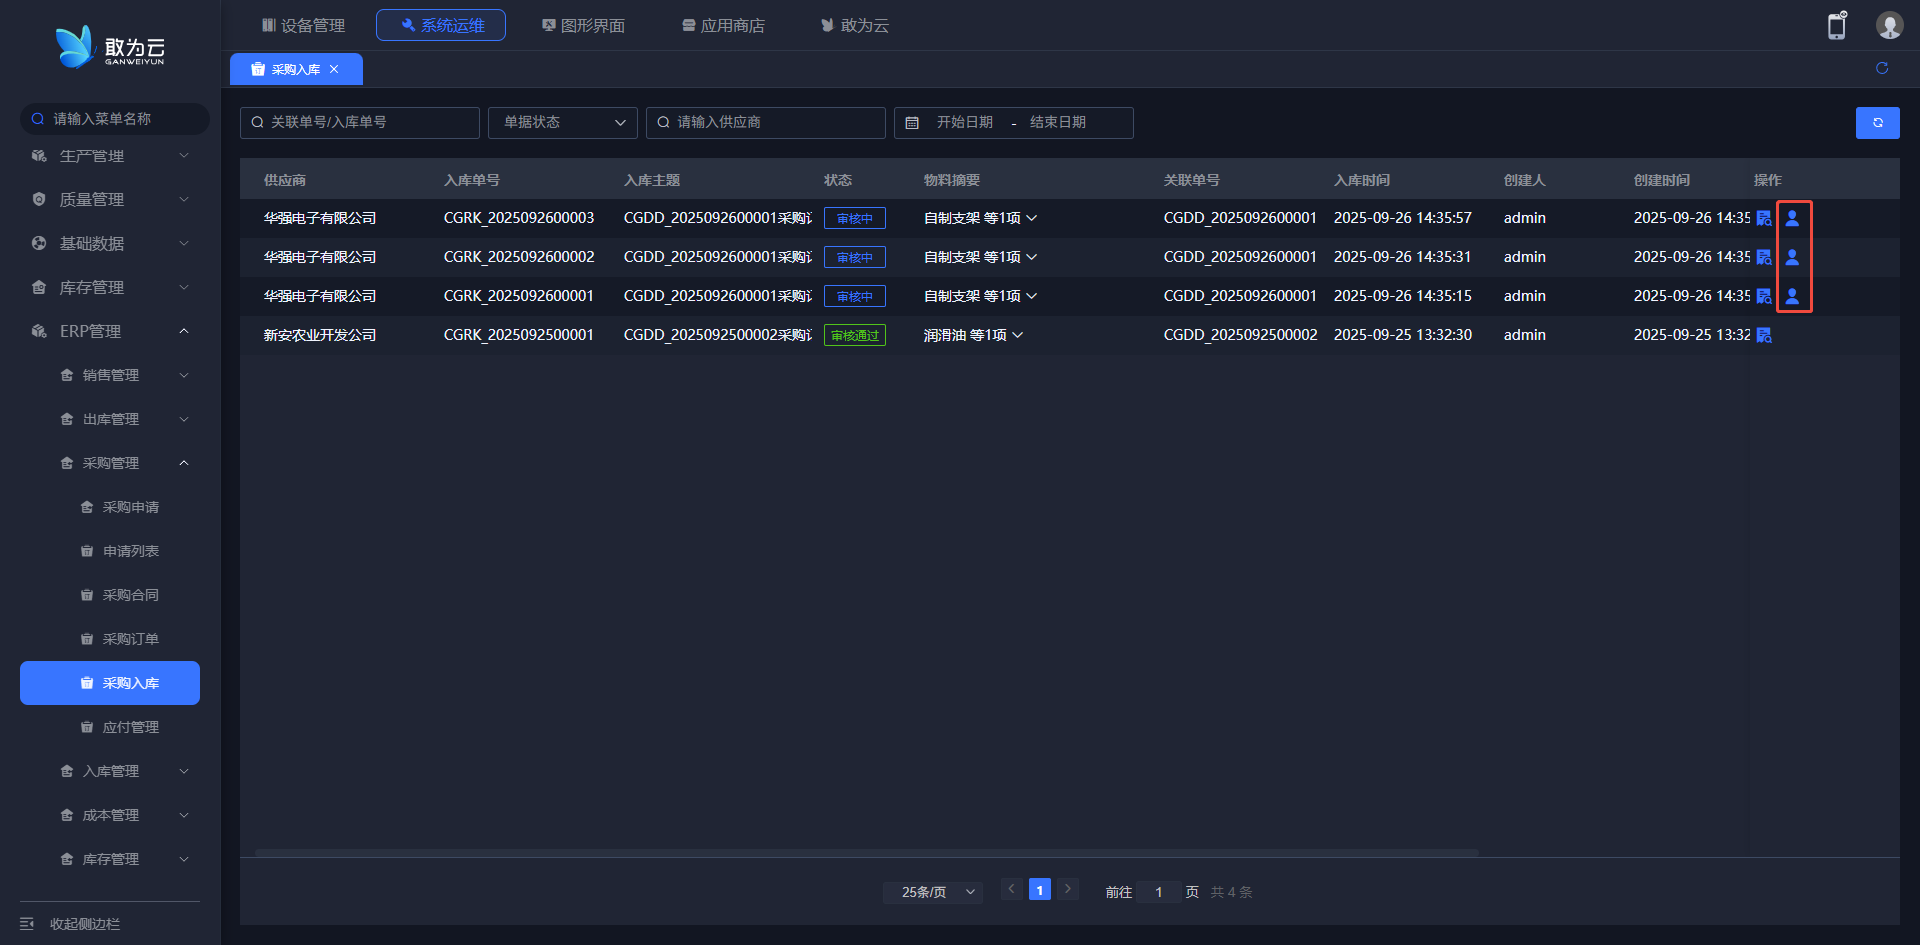1920x945 pixels.
Task: Open the user avatar profile menu
Action: (x=1888, y=26)
